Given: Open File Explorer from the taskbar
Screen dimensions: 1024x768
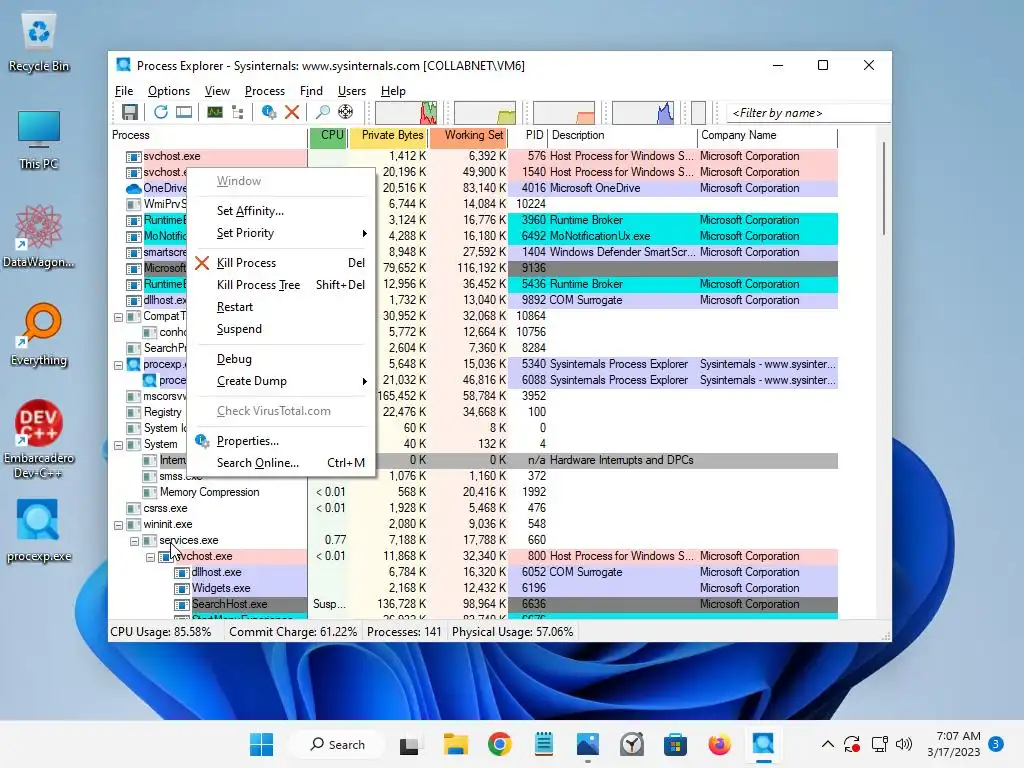Looking at the screenshot, I should click(x=456, y=744).
